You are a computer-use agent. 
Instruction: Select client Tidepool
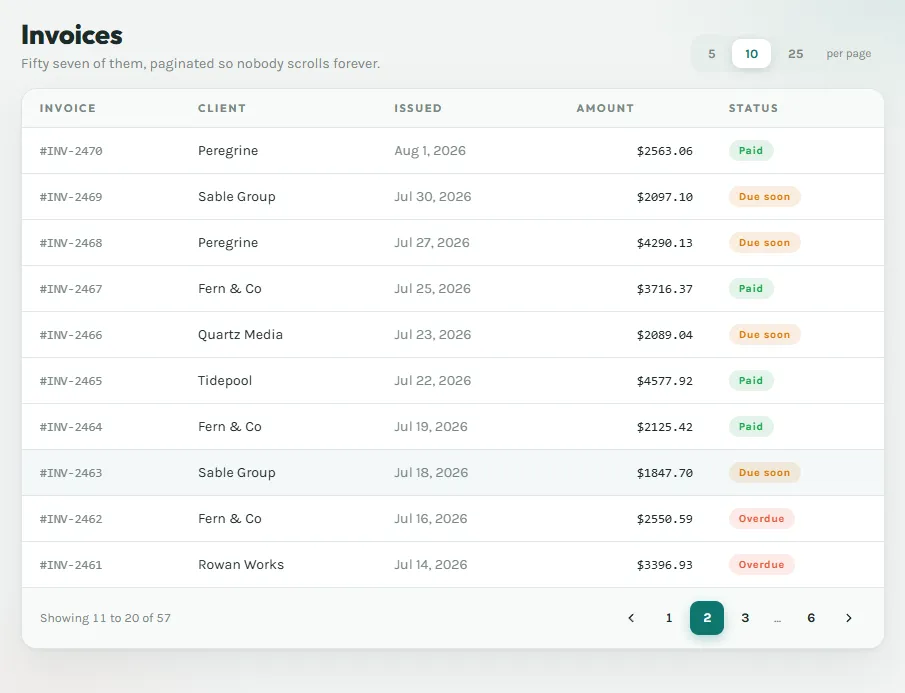[225, 381]
